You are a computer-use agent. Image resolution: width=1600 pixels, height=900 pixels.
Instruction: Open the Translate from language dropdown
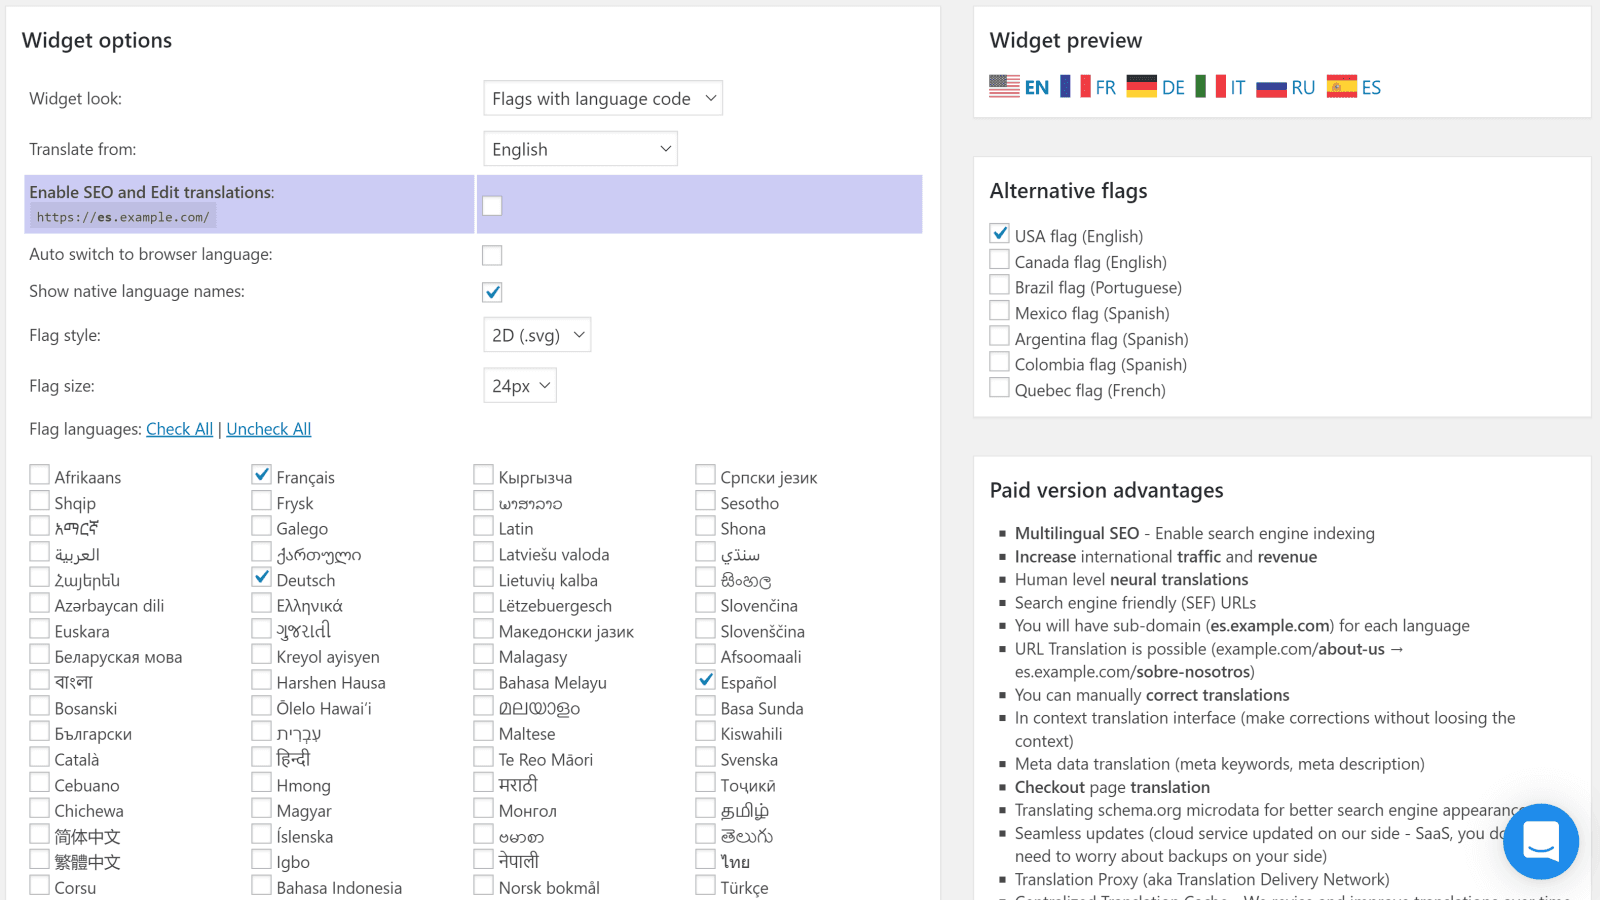pos(580,148)
